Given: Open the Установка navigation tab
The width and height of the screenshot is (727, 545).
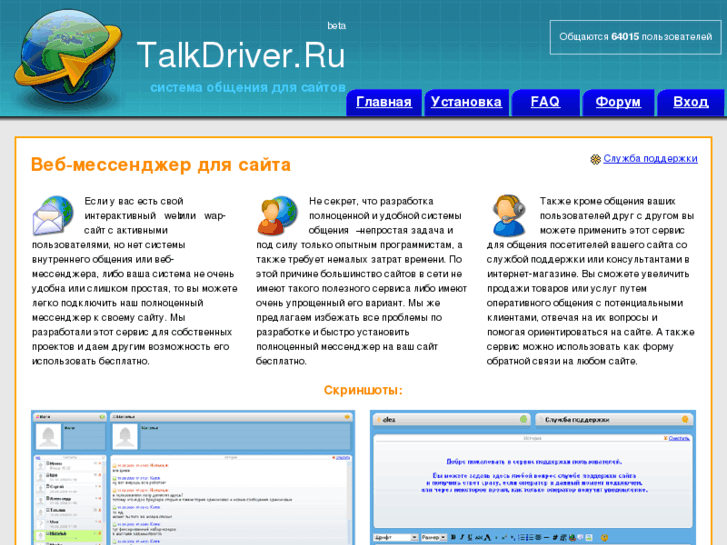Looking at the screenshot, I should 466,102.
